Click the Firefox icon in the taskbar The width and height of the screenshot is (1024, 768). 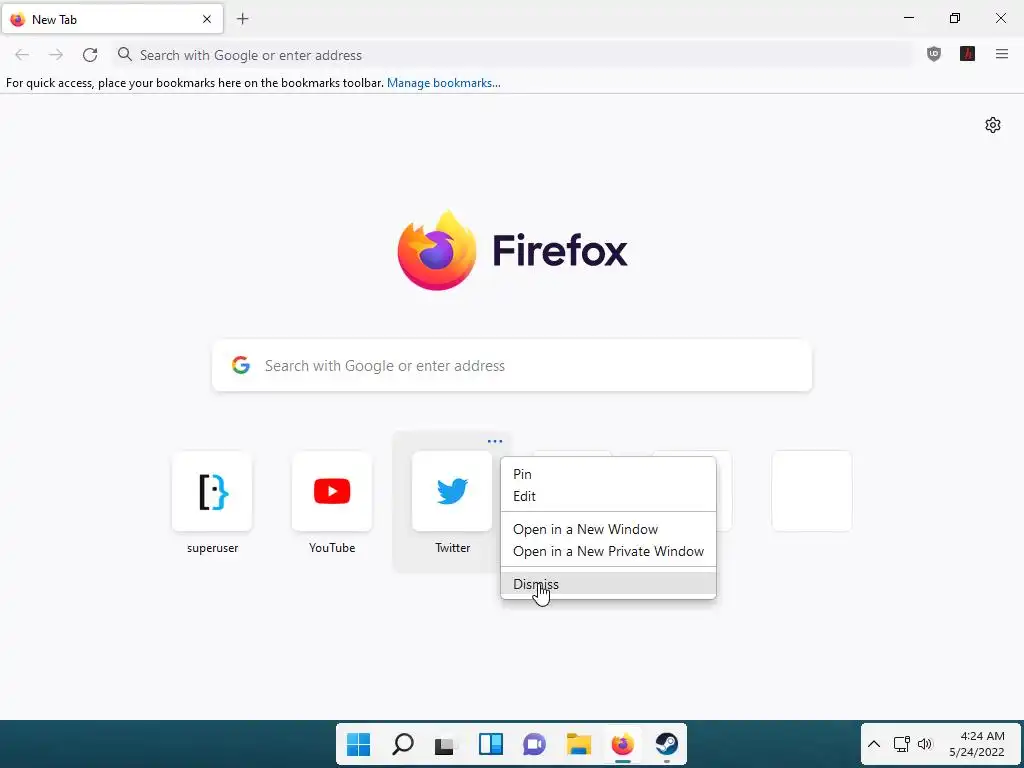[x=622, y=744]
